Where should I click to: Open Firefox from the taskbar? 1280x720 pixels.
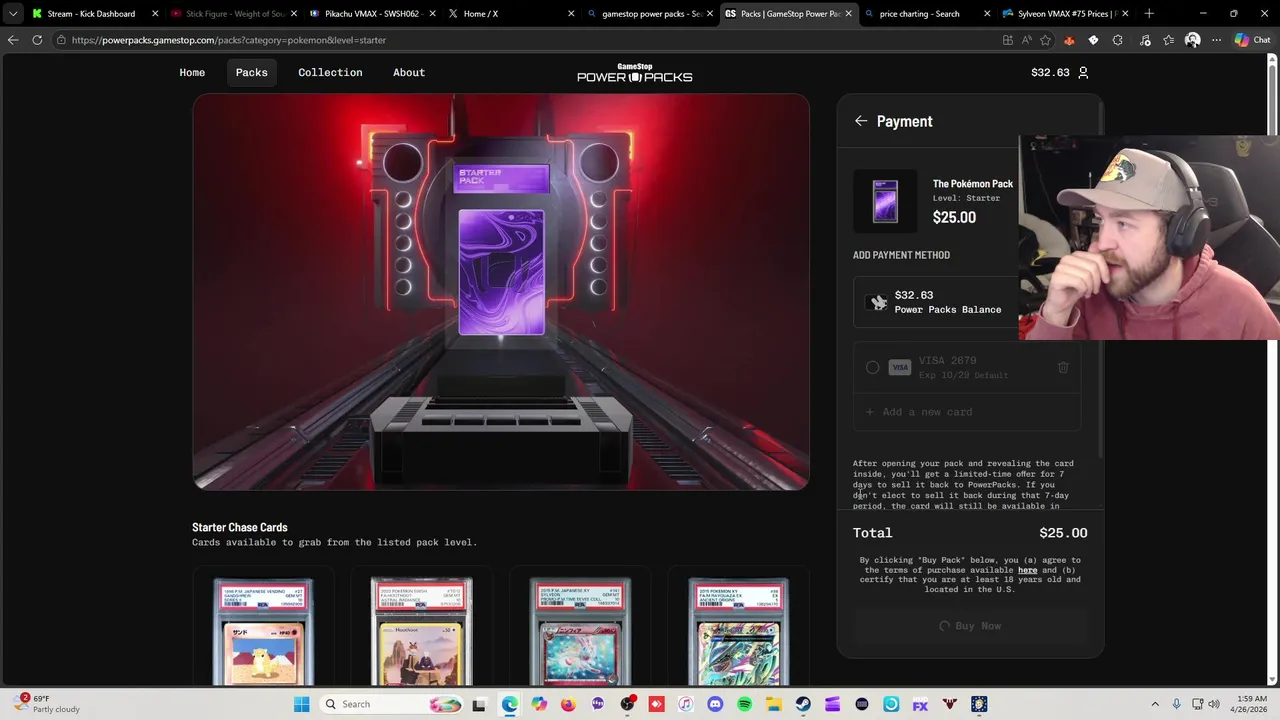tap(568, 704)
